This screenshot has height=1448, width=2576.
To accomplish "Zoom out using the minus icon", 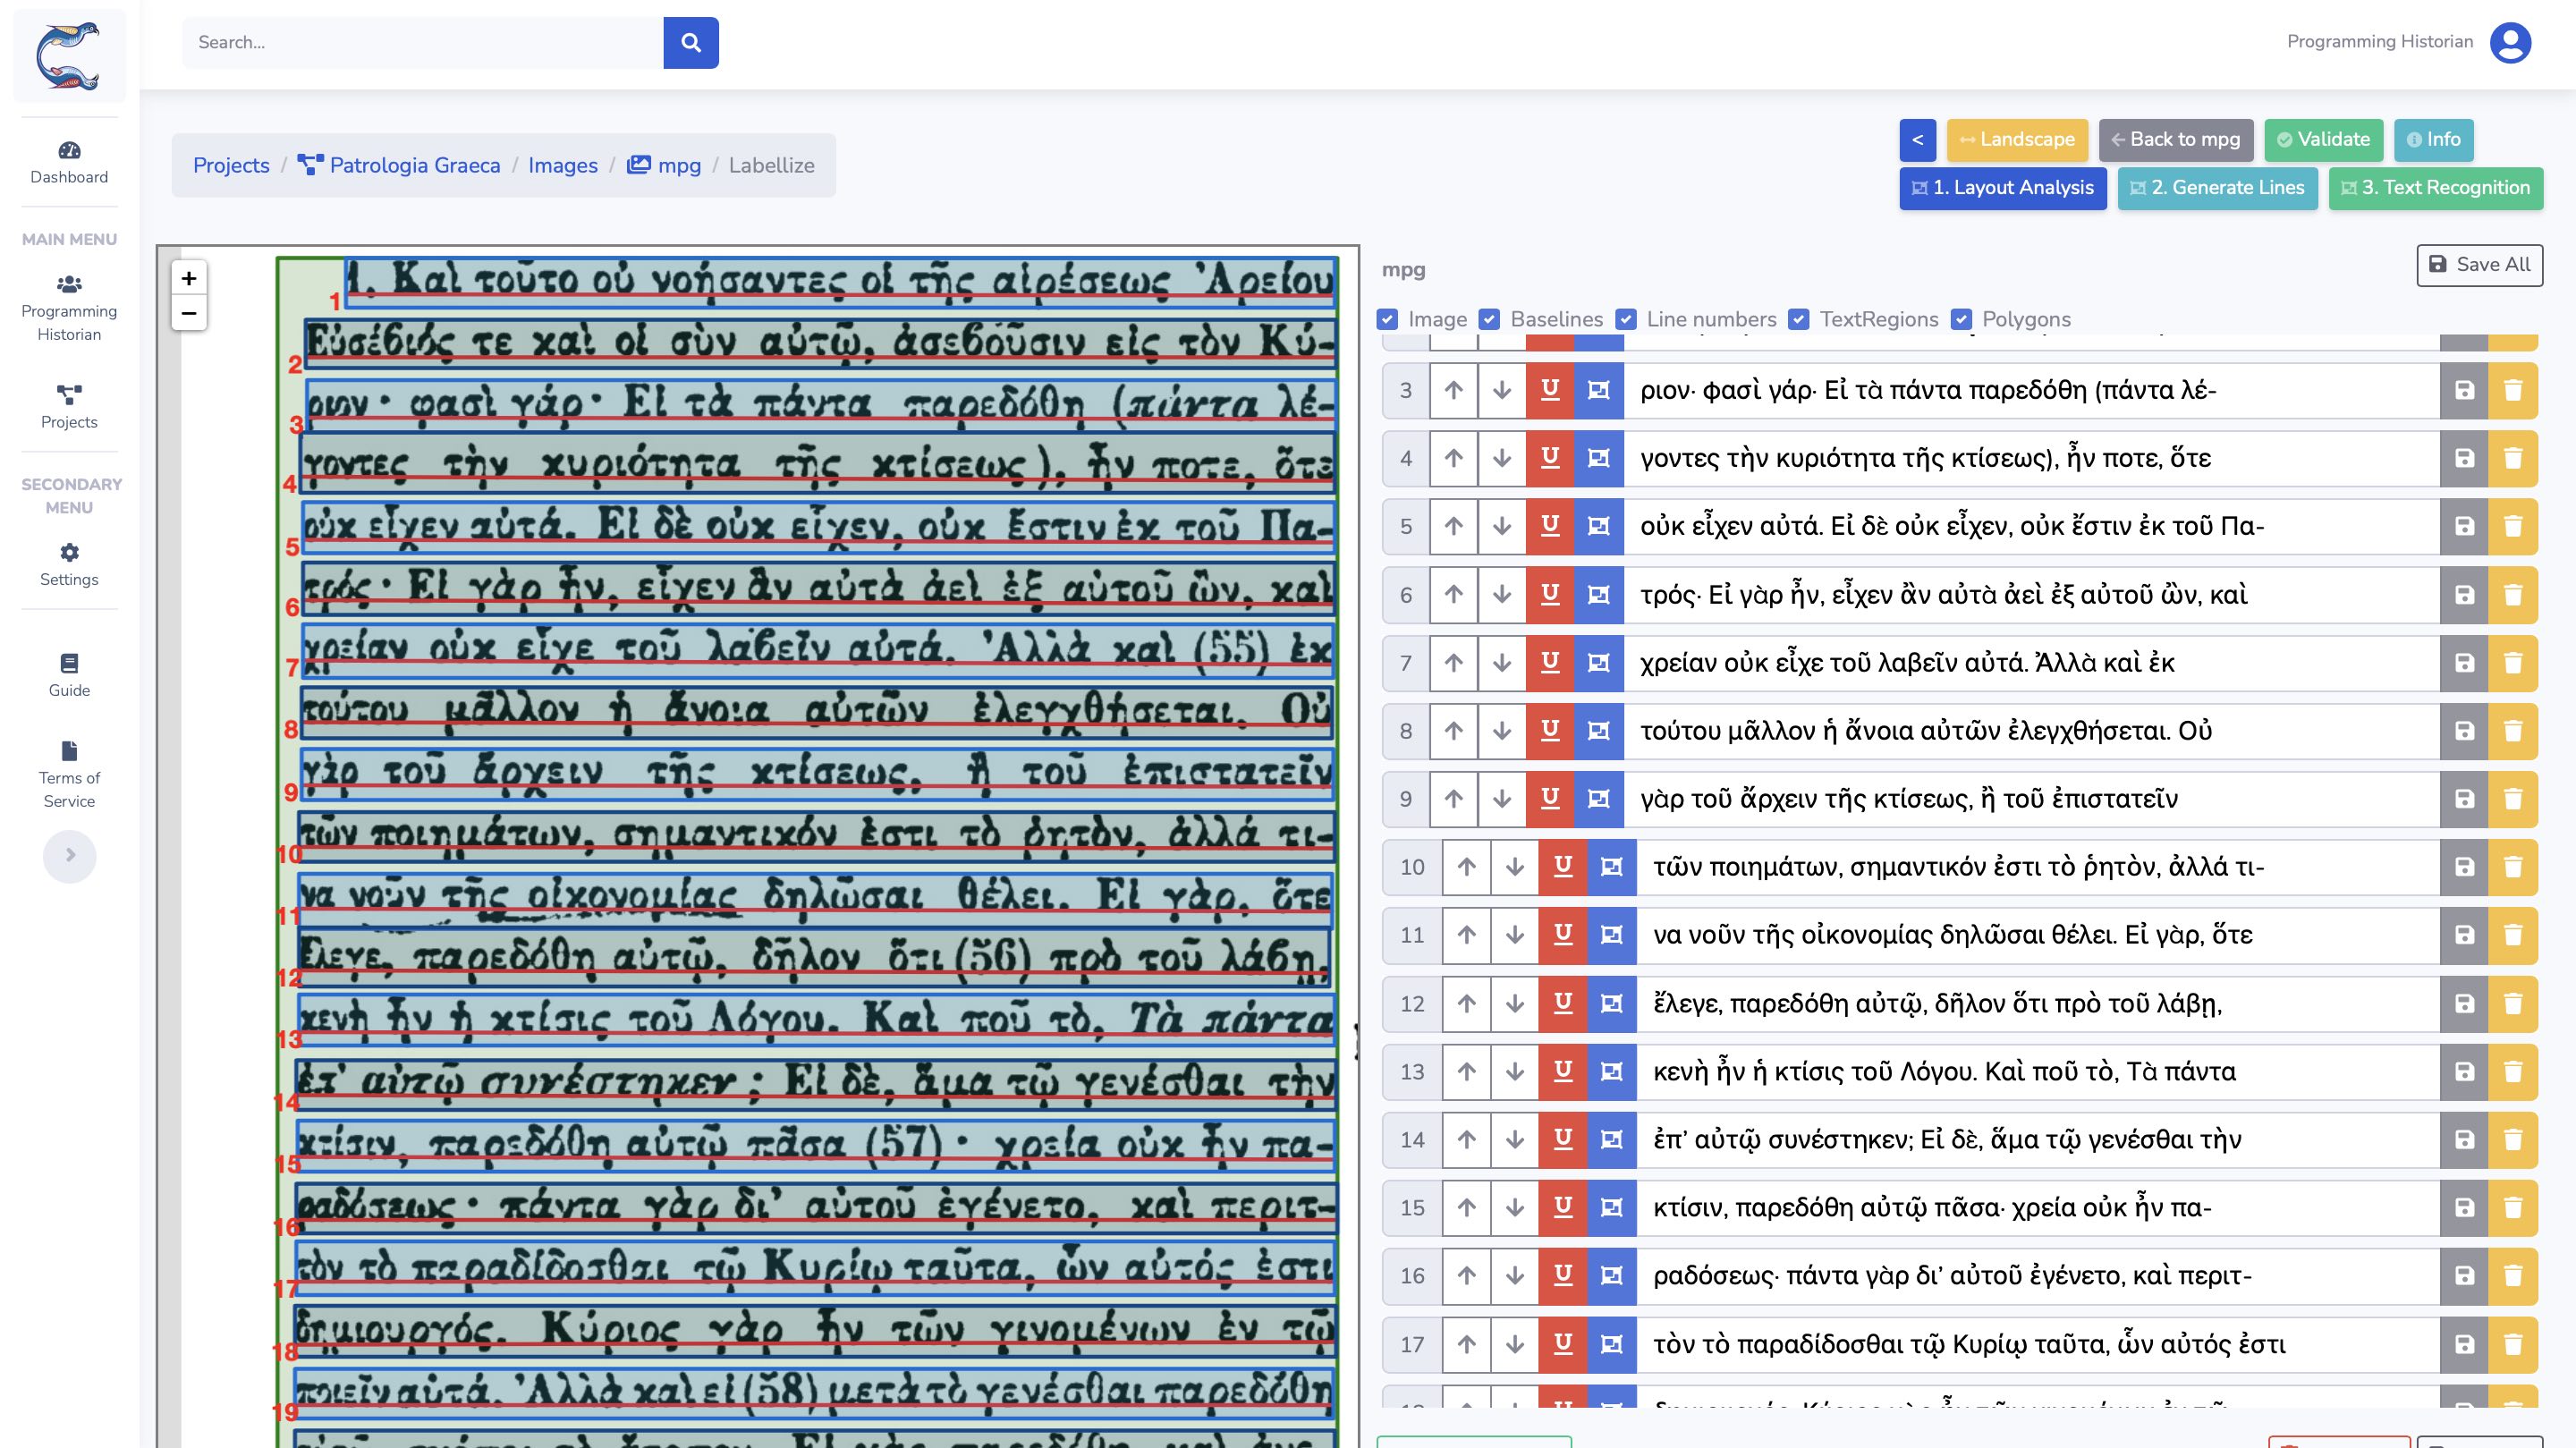I will (188, 312).
